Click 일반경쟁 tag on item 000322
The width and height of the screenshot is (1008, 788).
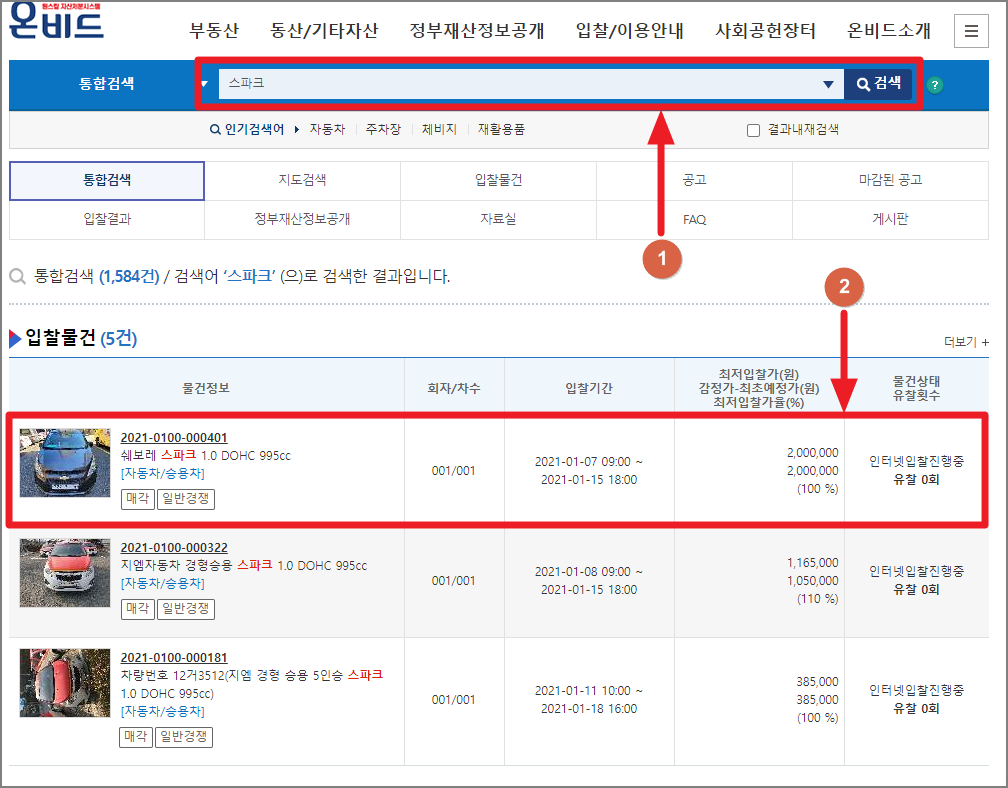coord(186,609)
